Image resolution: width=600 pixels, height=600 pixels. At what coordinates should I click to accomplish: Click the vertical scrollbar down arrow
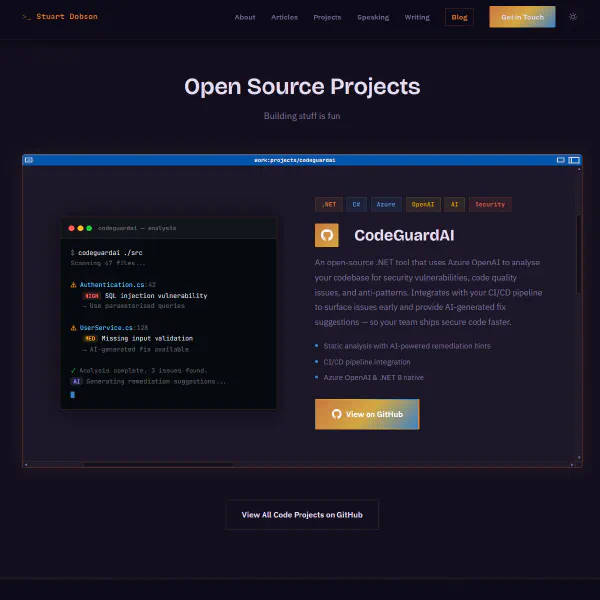(579, 457)
